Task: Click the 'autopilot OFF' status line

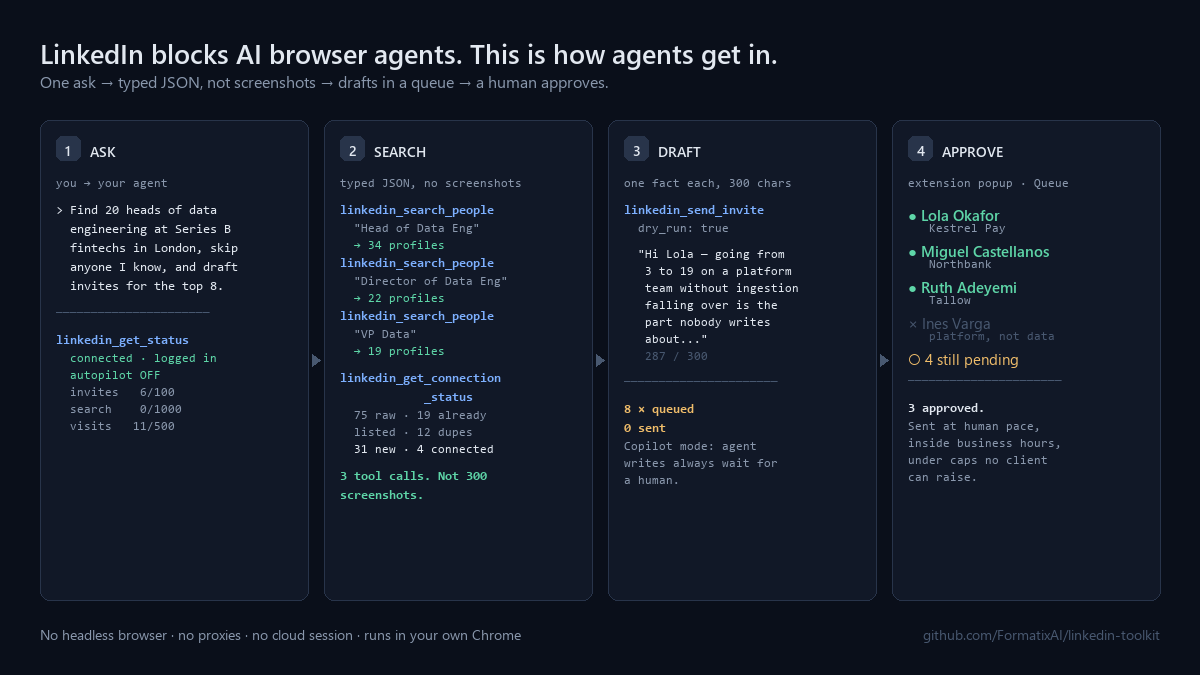Action: [x=115, y=375]
